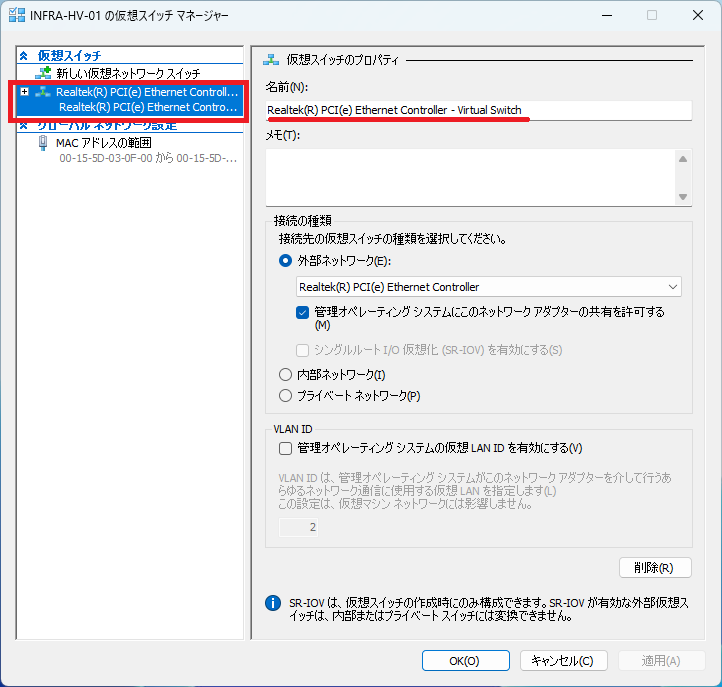Minimize the Virtual Switch Manager window
This screenshot has width=722, height=687.
pyautogui.click(x=607, y=15)
